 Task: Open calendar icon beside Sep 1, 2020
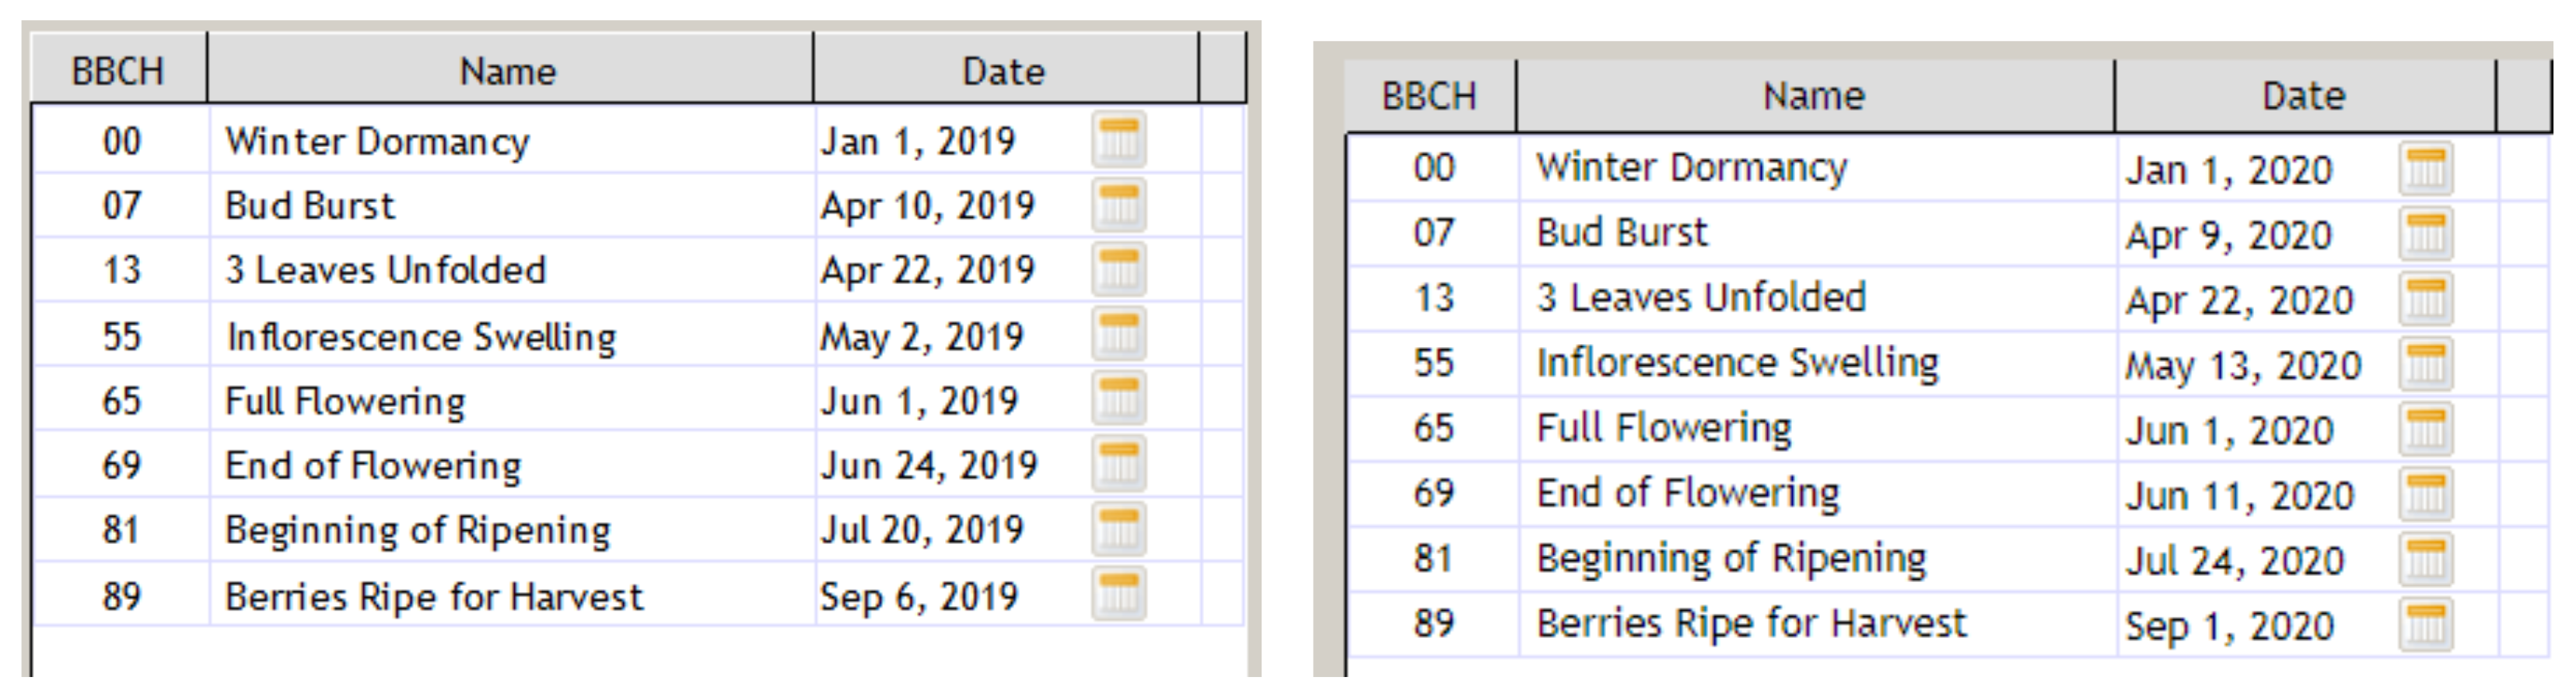pyautogui.click(x=2425, y=624)
